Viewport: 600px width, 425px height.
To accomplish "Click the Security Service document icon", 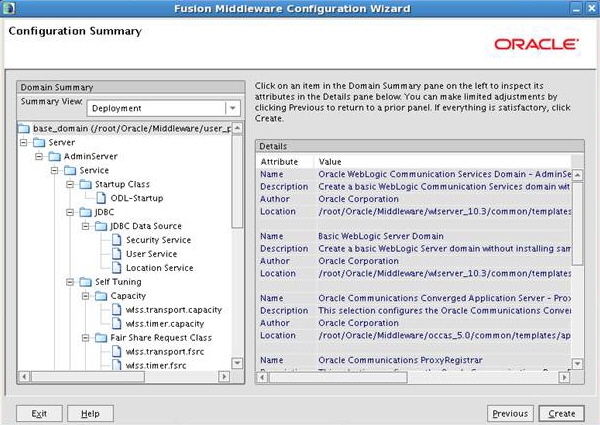I will [116, 240].
